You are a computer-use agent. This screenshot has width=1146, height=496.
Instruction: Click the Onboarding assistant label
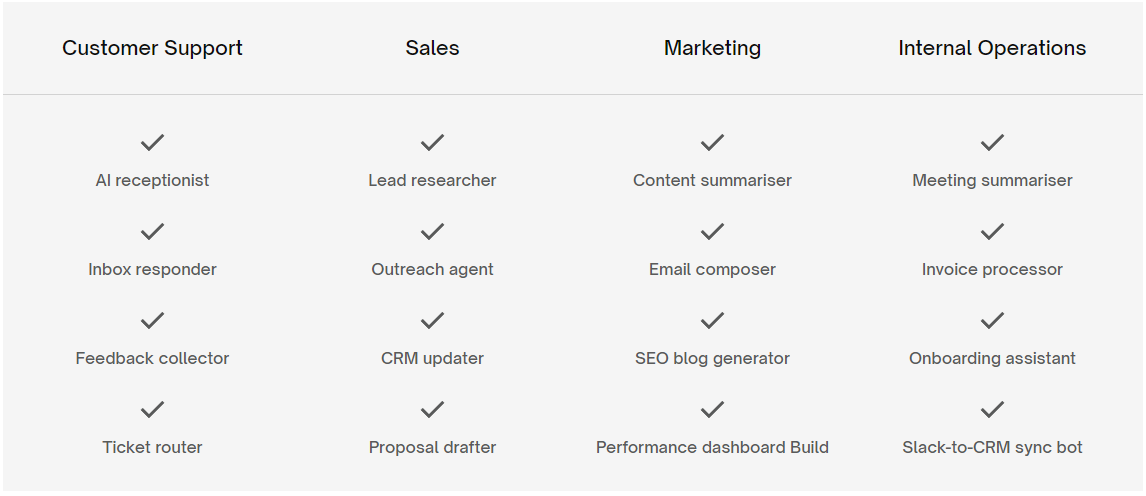click(992, 359)
